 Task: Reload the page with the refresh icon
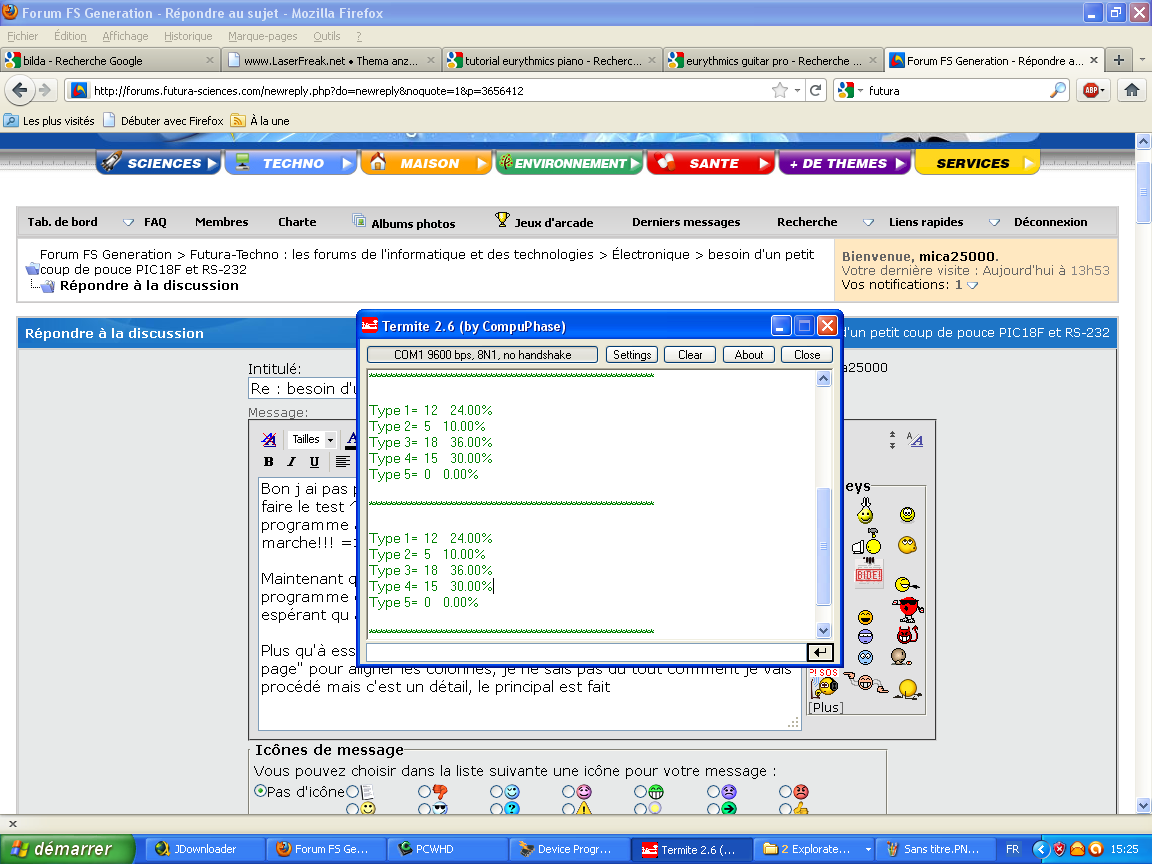(816, 90)
